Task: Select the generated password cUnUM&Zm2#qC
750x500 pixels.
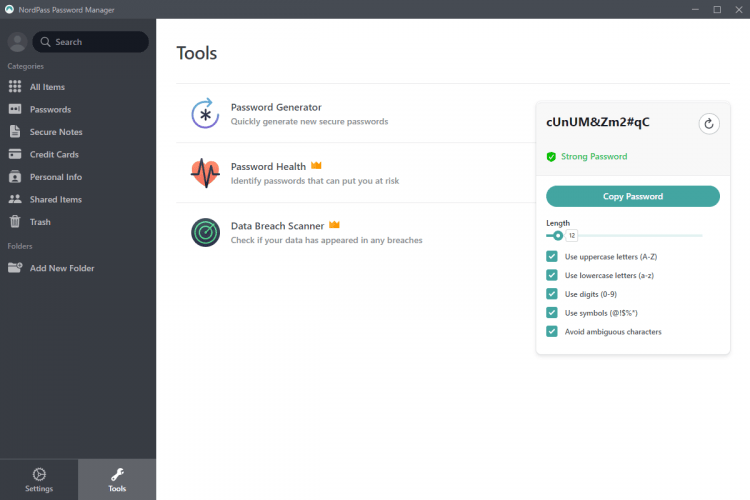Action: (598, 122)
